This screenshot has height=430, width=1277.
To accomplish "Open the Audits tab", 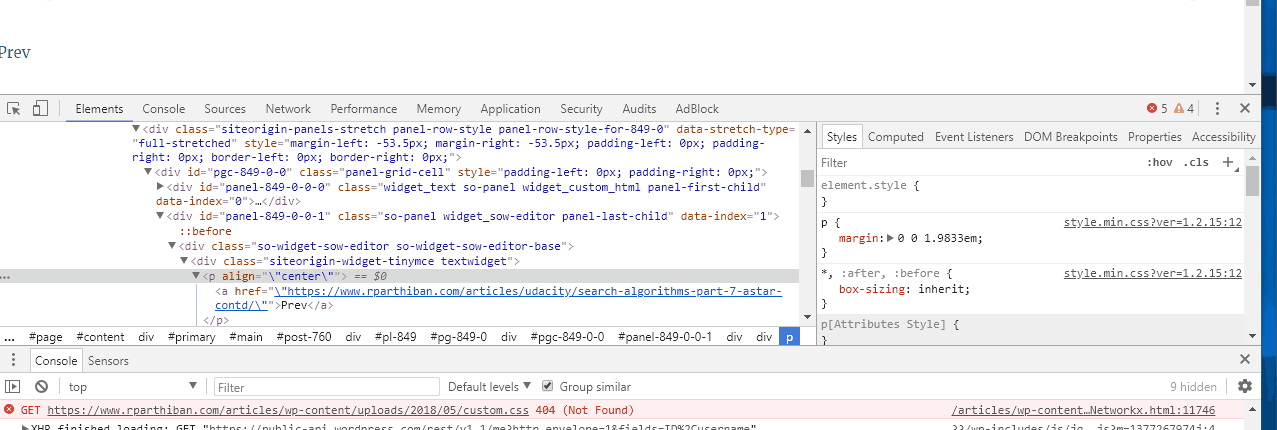I will coord(639,109).
